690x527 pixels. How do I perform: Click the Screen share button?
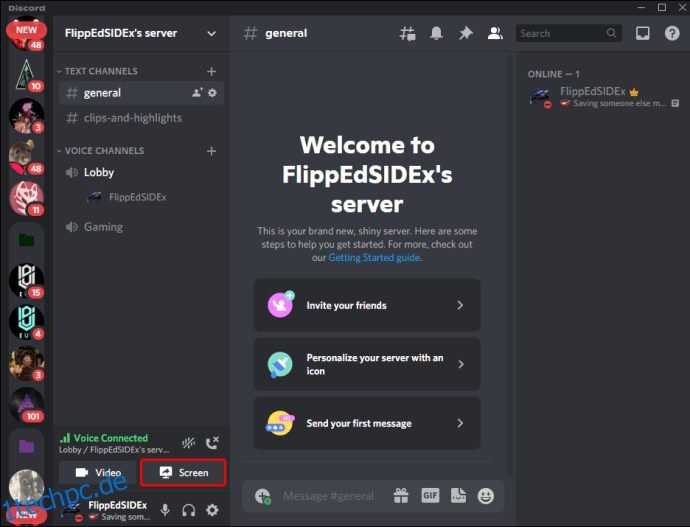(183, 472)
